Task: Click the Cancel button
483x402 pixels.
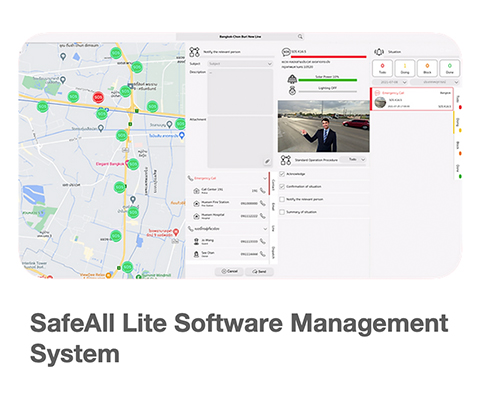Action: pyautogui.click(x=230, y=271)
